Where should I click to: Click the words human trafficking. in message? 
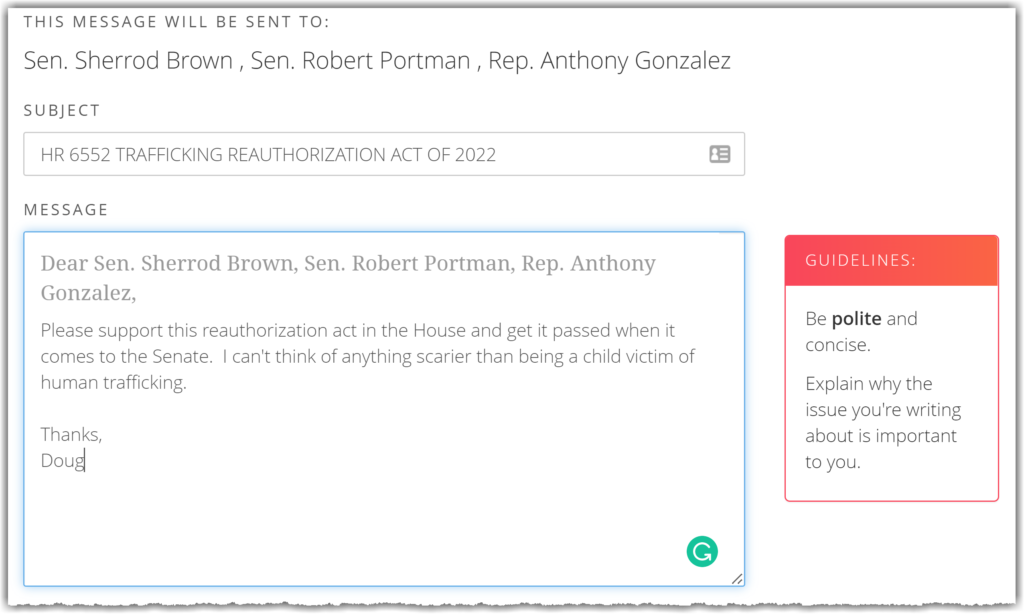[x=113, y=383]
